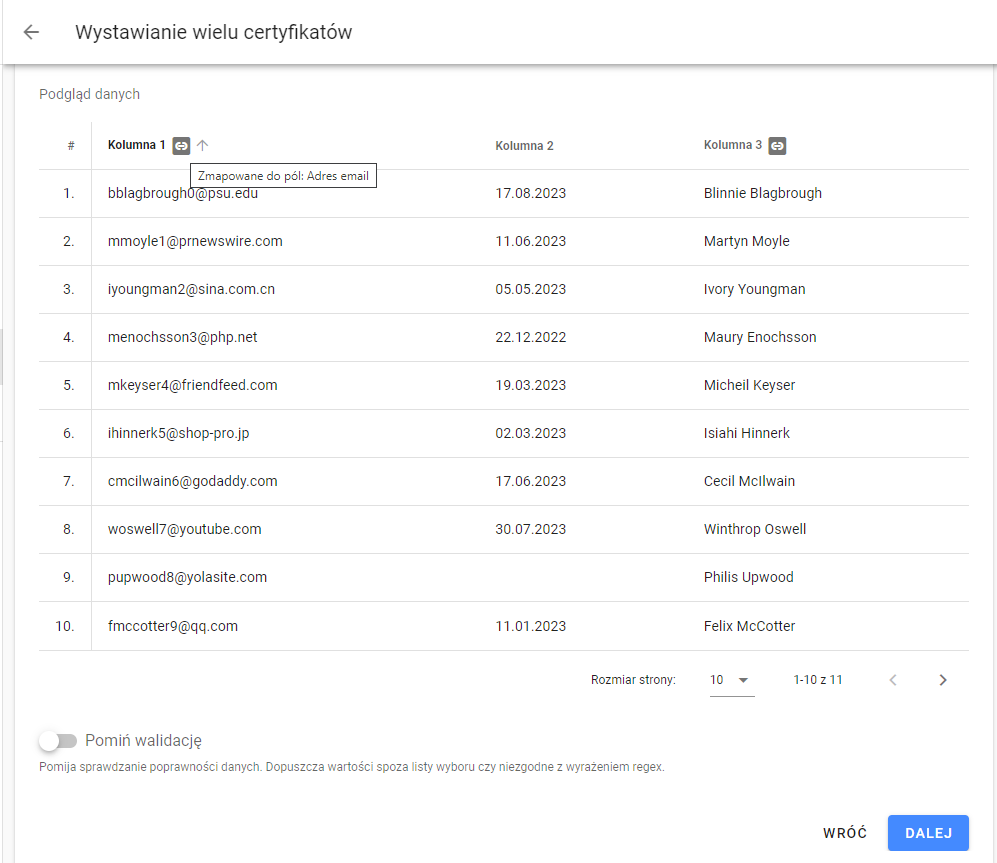Click the date 11.06.2023
997x863 pixels.
pos(530,241)
